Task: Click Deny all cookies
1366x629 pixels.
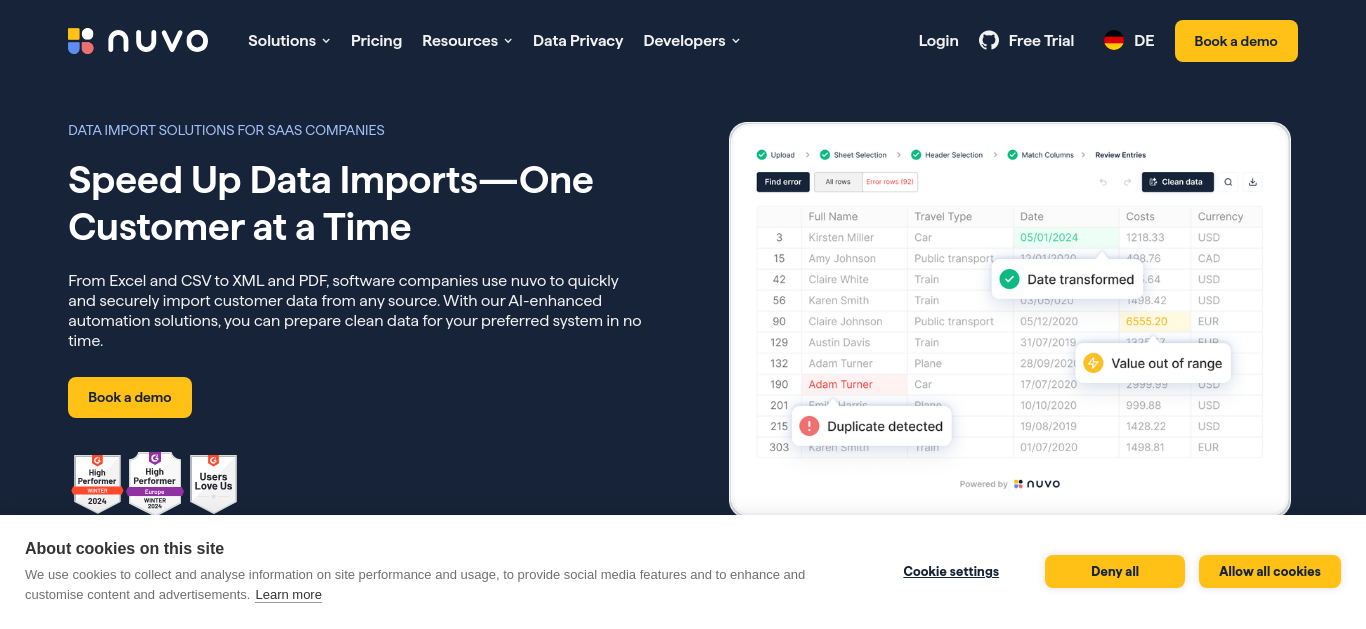Action: click(x=1115, y=571)
